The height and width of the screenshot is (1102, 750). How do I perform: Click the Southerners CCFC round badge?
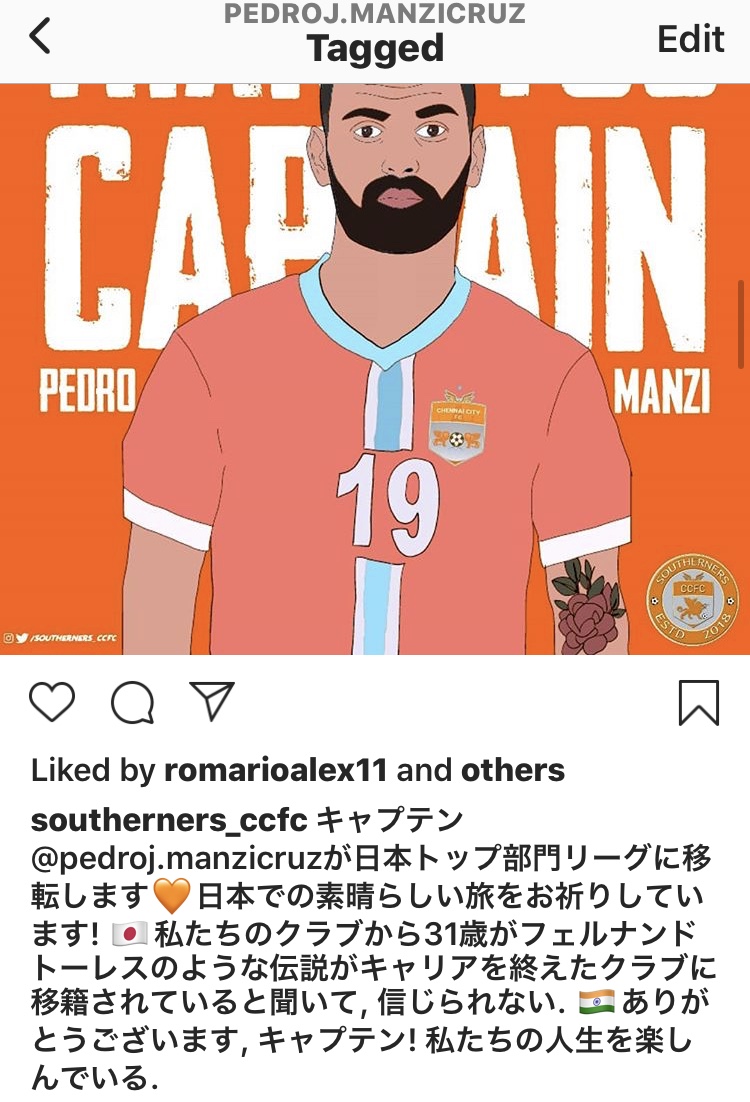click(692, 599)
